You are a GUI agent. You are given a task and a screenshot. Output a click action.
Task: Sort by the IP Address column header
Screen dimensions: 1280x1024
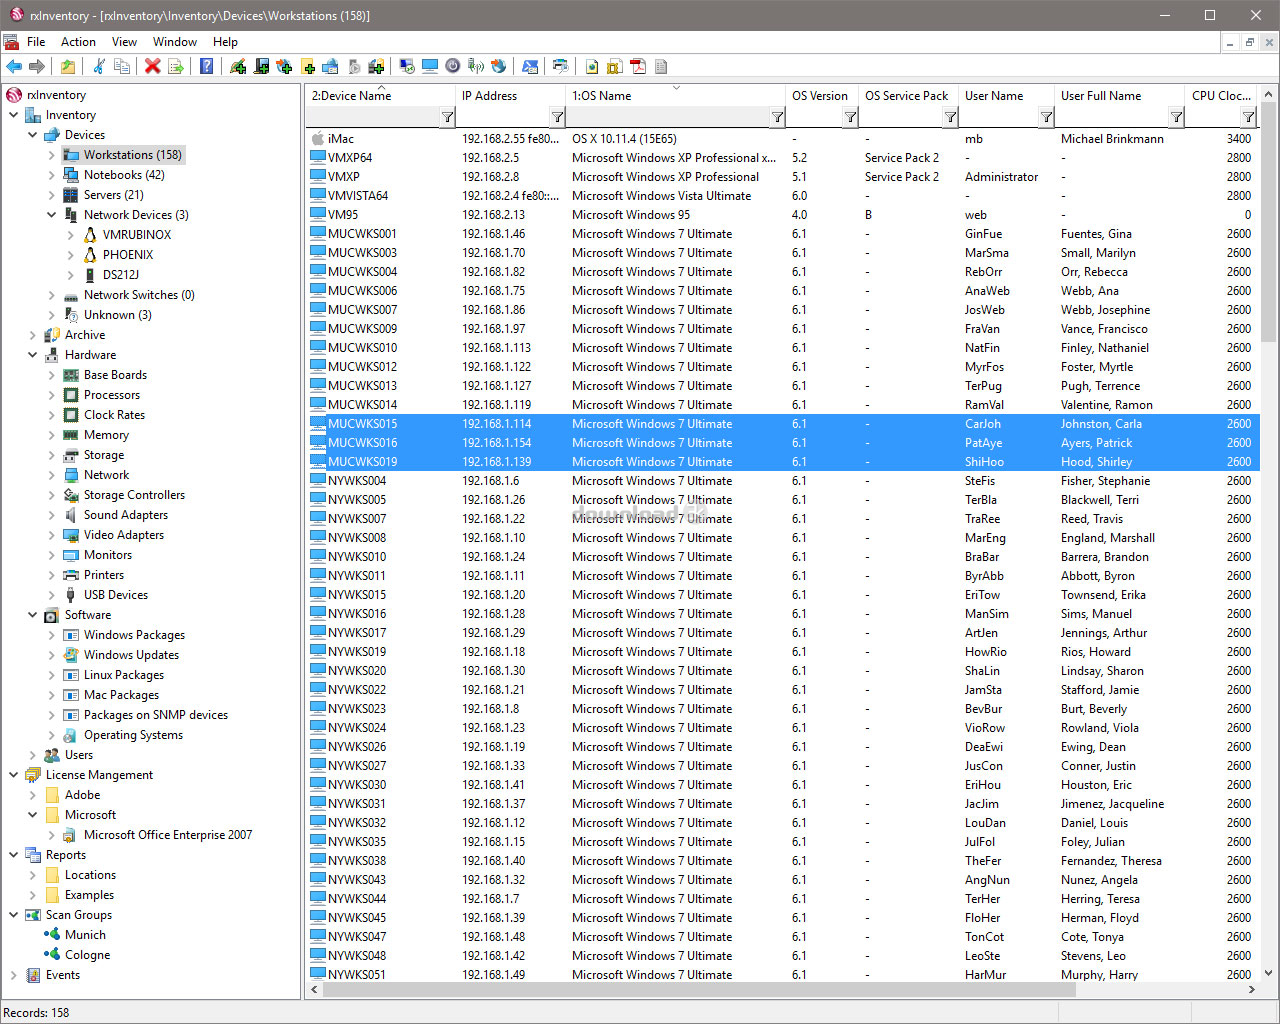pyautogui.click(x=511, y=96)
